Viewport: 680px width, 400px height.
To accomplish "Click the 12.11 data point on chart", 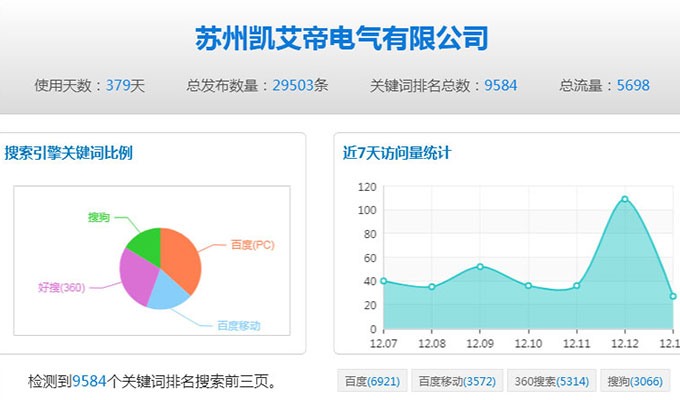I will 577,285.
